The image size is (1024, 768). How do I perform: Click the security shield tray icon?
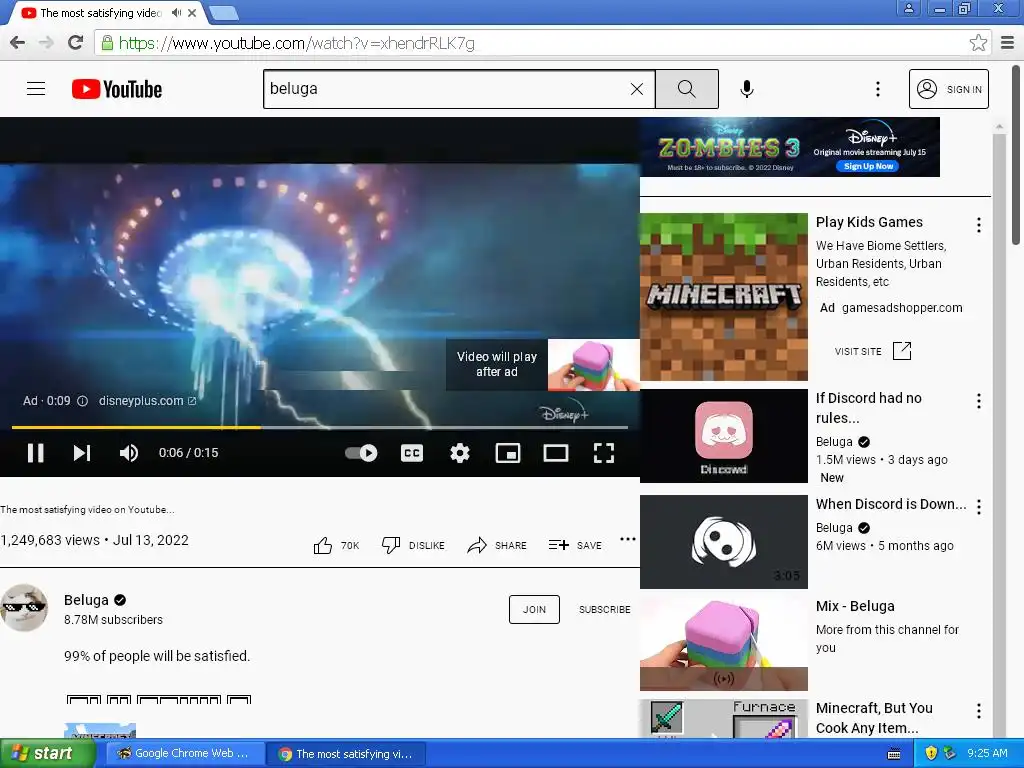931,753
